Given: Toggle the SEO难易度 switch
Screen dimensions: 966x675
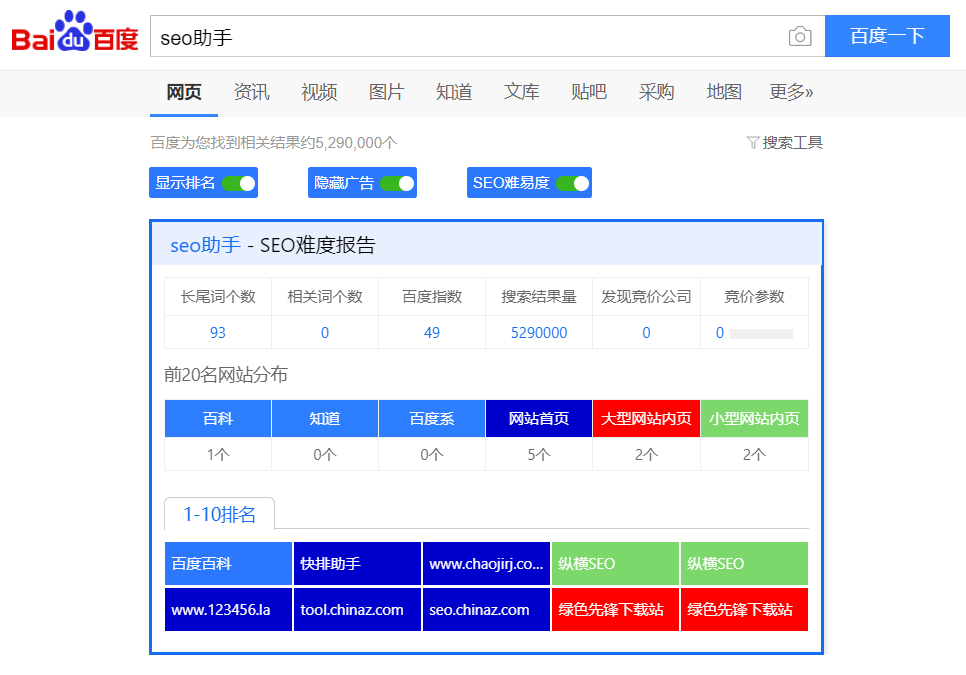Looking at the screenshot, I should [x=573, y=184].
